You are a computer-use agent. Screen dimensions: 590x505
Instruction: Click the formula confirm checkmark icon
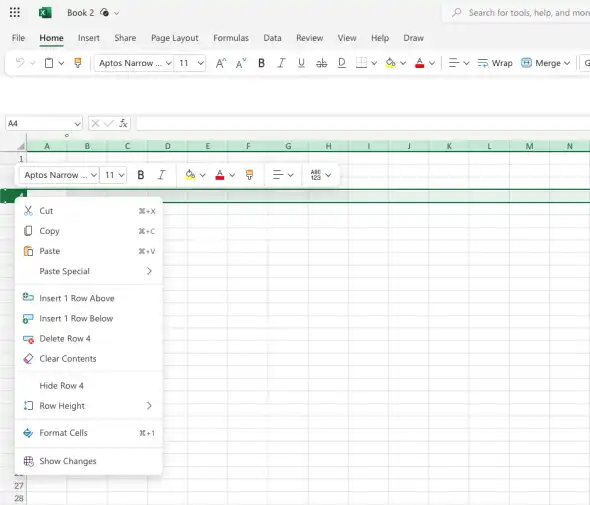coord(109,123)
